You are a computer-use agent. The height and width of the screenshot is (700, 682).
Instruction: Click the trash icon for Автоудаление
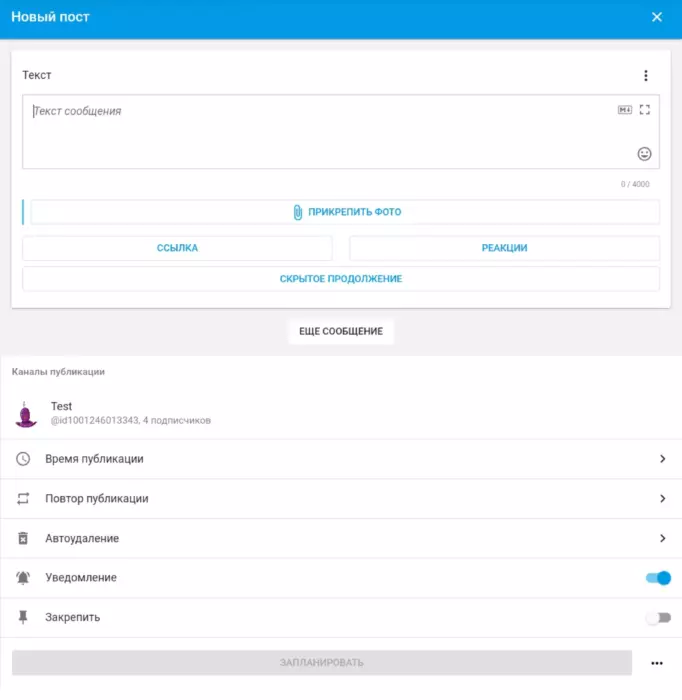click(x=23, y=538)
